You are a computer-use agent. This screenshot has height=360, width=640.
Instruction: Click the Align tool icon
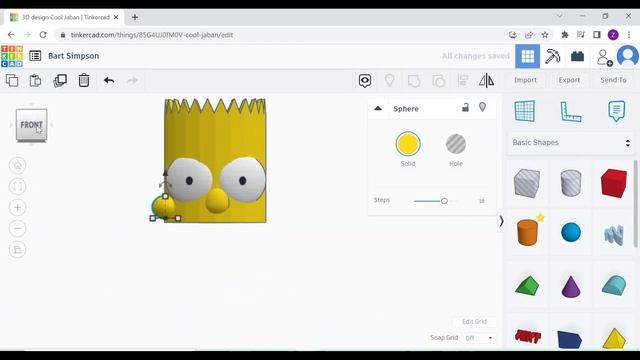click(462, 80)
